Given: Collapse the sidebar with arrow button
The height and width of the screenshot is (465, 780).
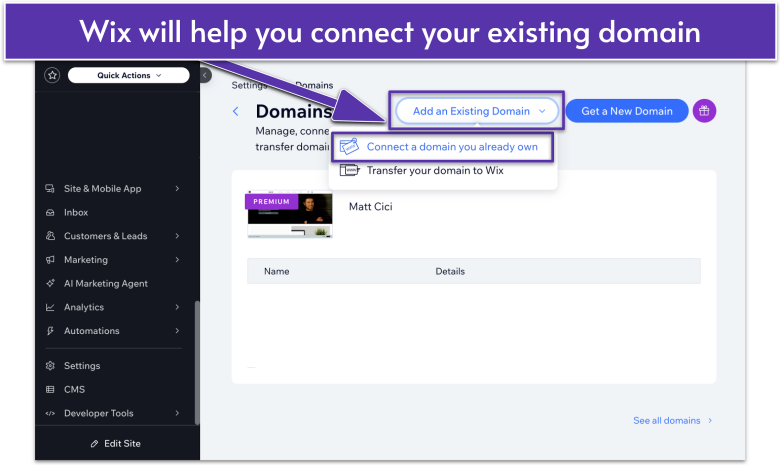Looking at the screenshot, I should pyautogui.click(x=205, y=75).
